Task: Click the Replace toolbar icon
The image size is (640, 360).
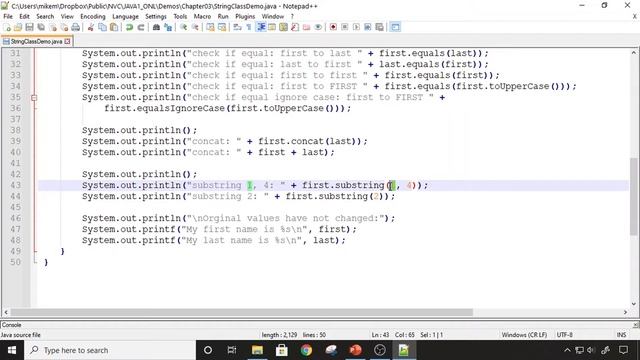Action: pos(167,27)
